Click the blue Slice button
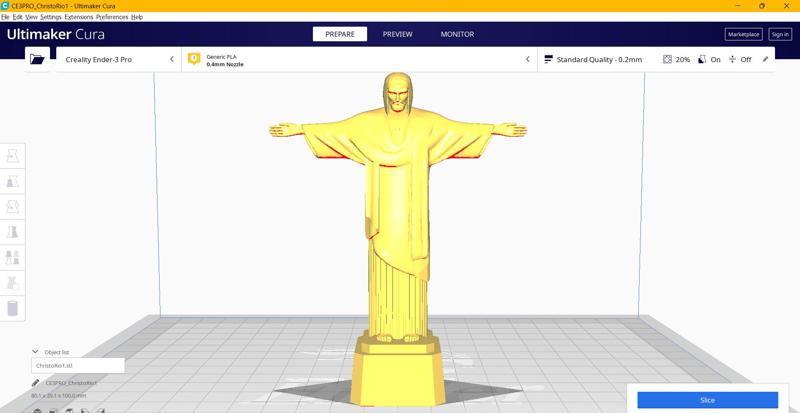 click(707, 400)
